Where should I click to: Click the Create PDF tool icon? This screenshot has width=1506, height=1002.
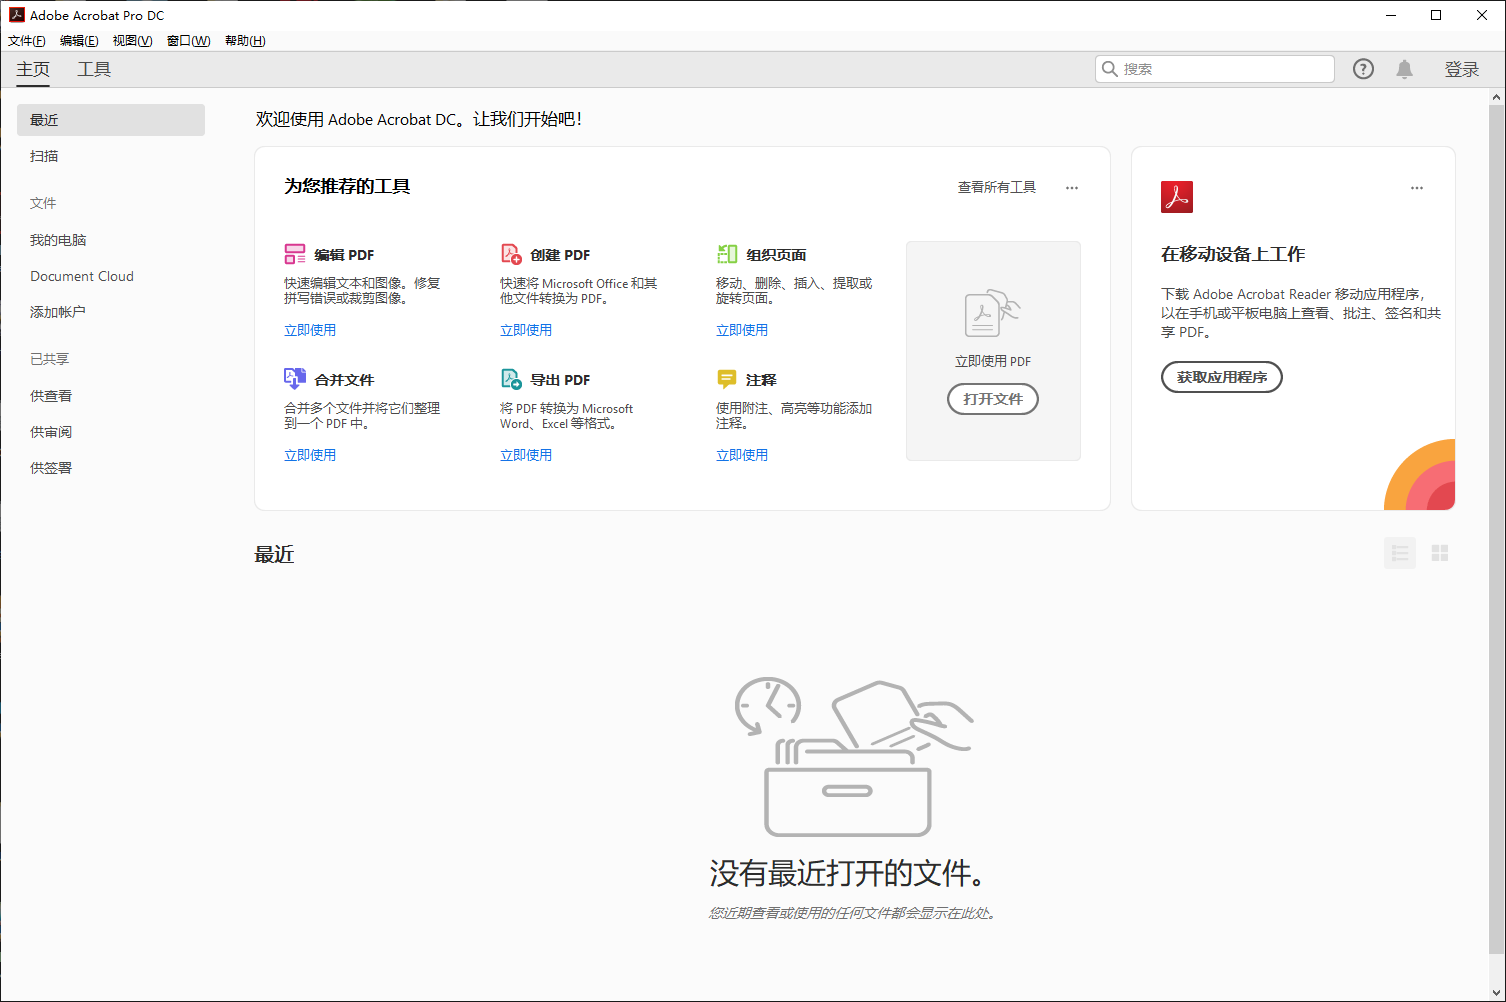[x=511, y=254]
